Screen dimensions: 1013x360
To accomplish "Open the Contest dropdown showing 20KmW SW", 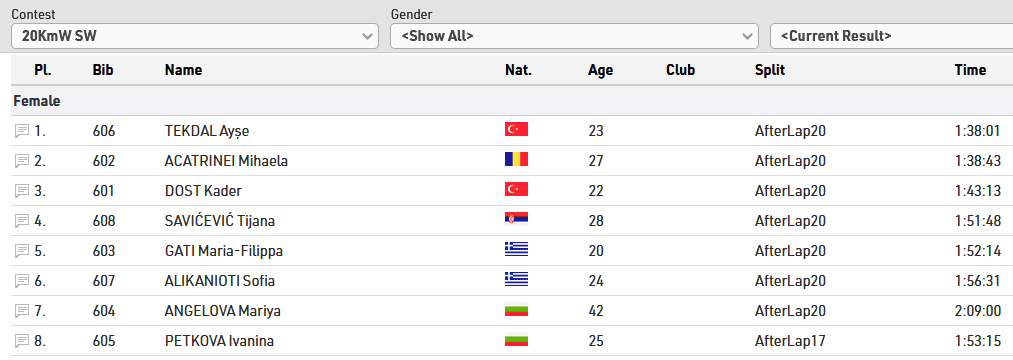I will [194, 36].
